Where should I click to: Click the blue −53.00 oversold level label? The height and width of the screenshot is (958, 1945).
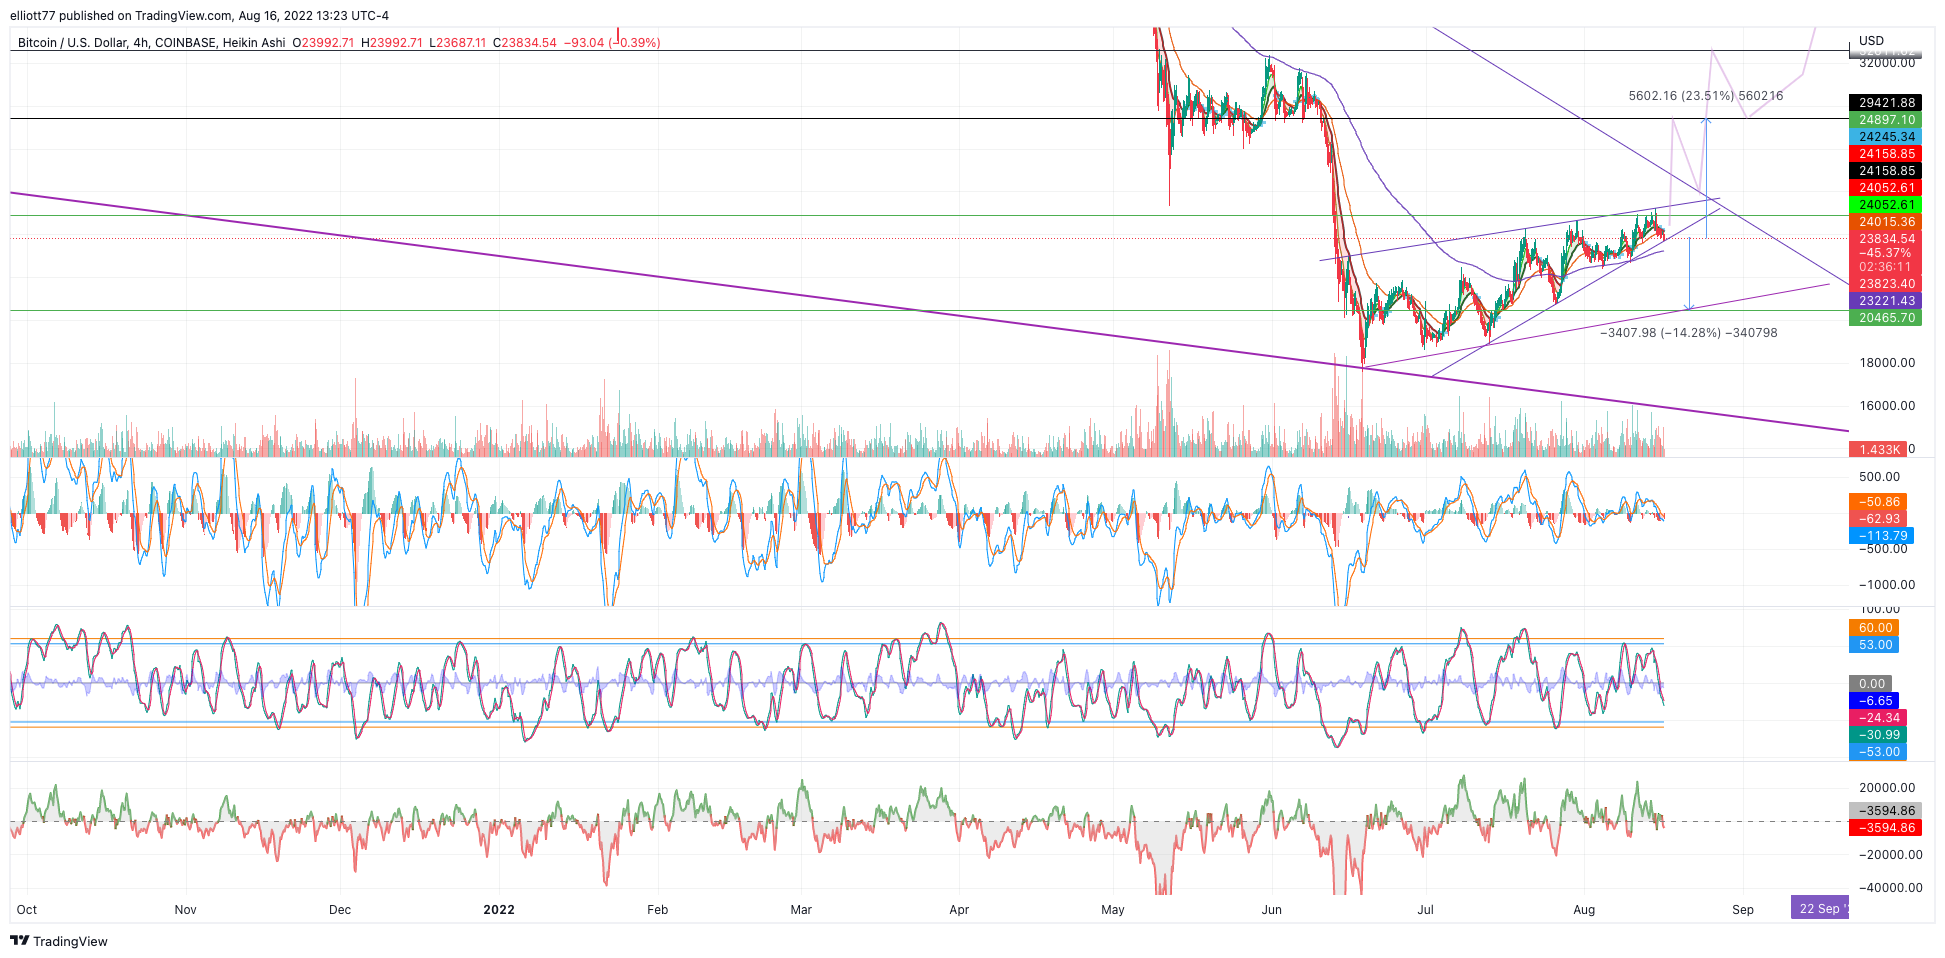[1878, 752]
